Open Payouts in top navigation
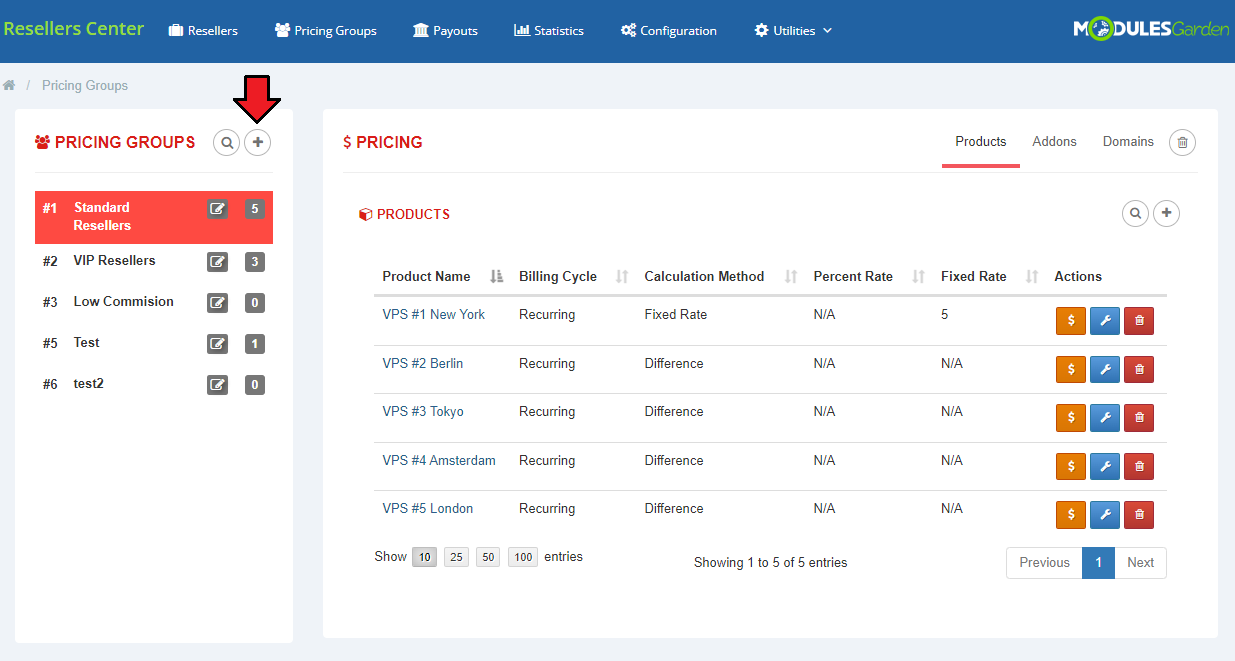The width and height of the screenshot is (1235, 661). point(445,31)
